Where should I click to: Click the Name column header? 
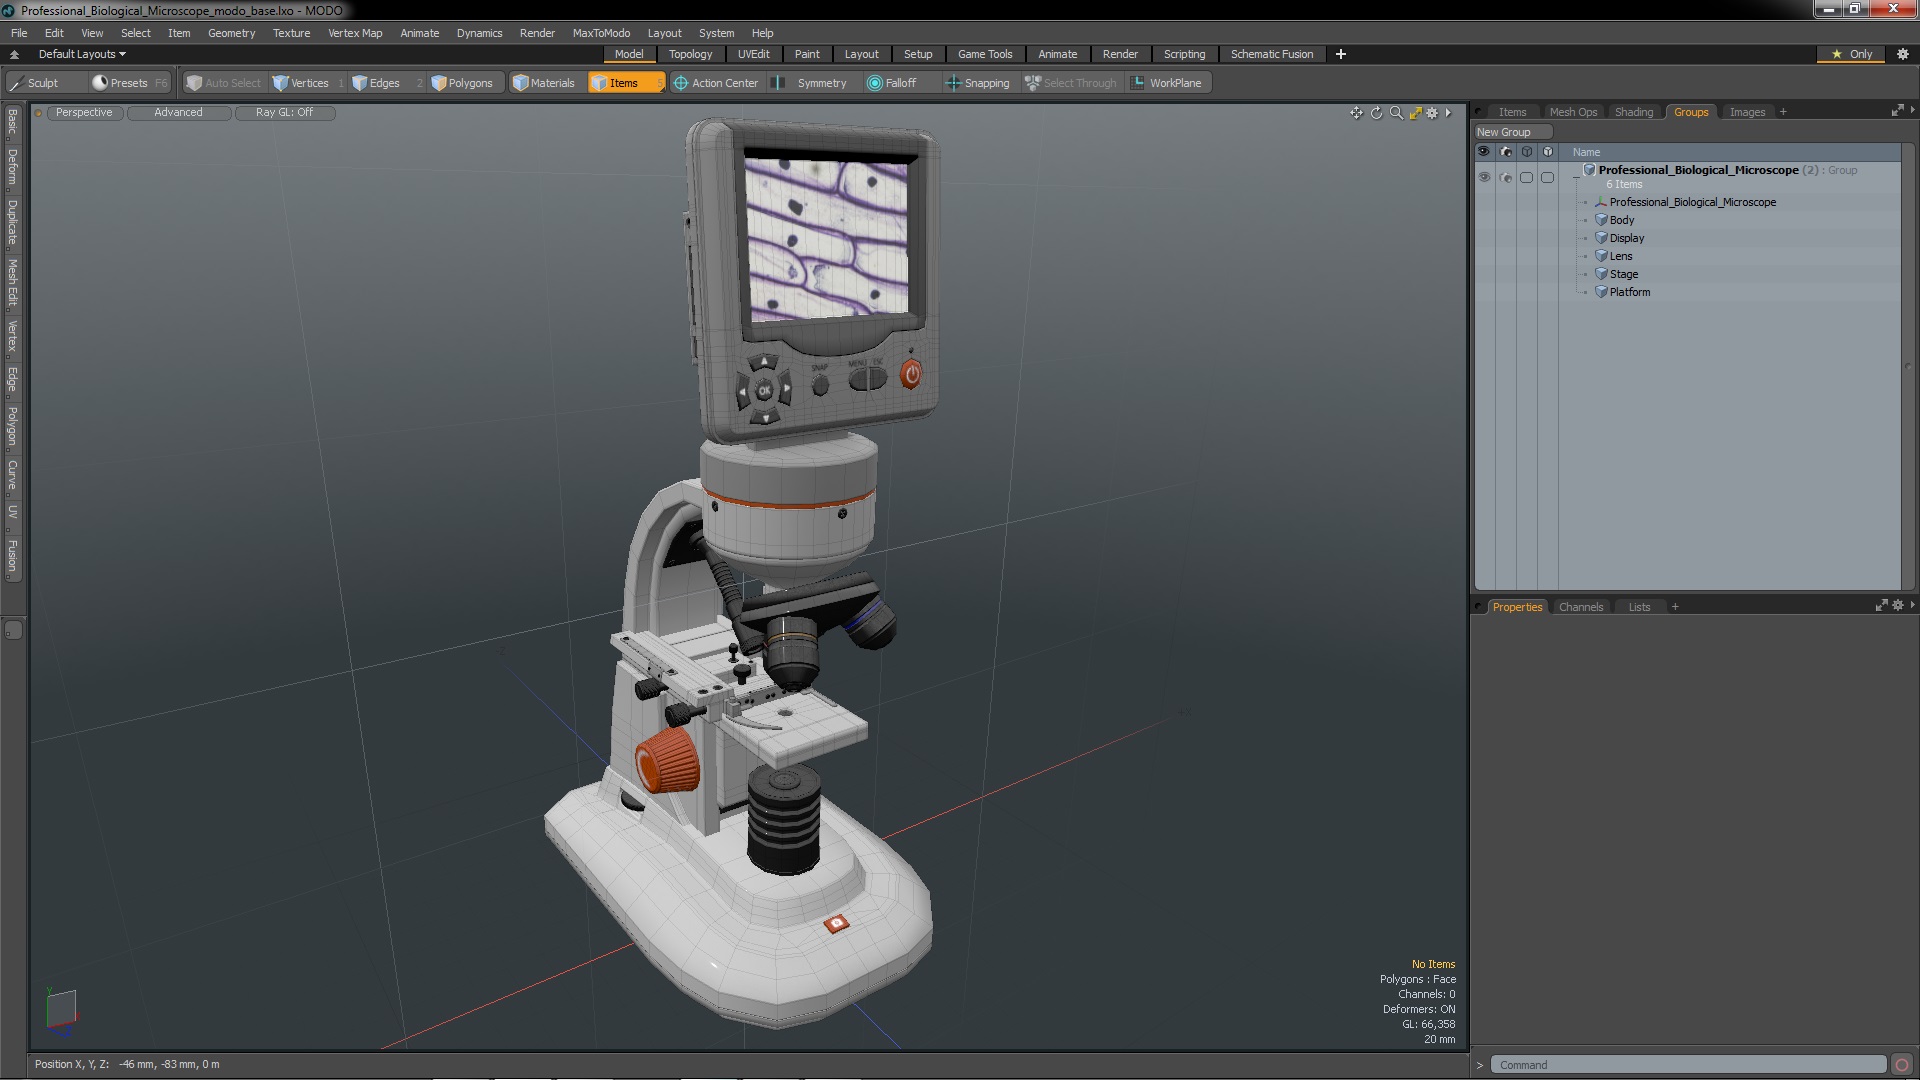coord(1586,152)
